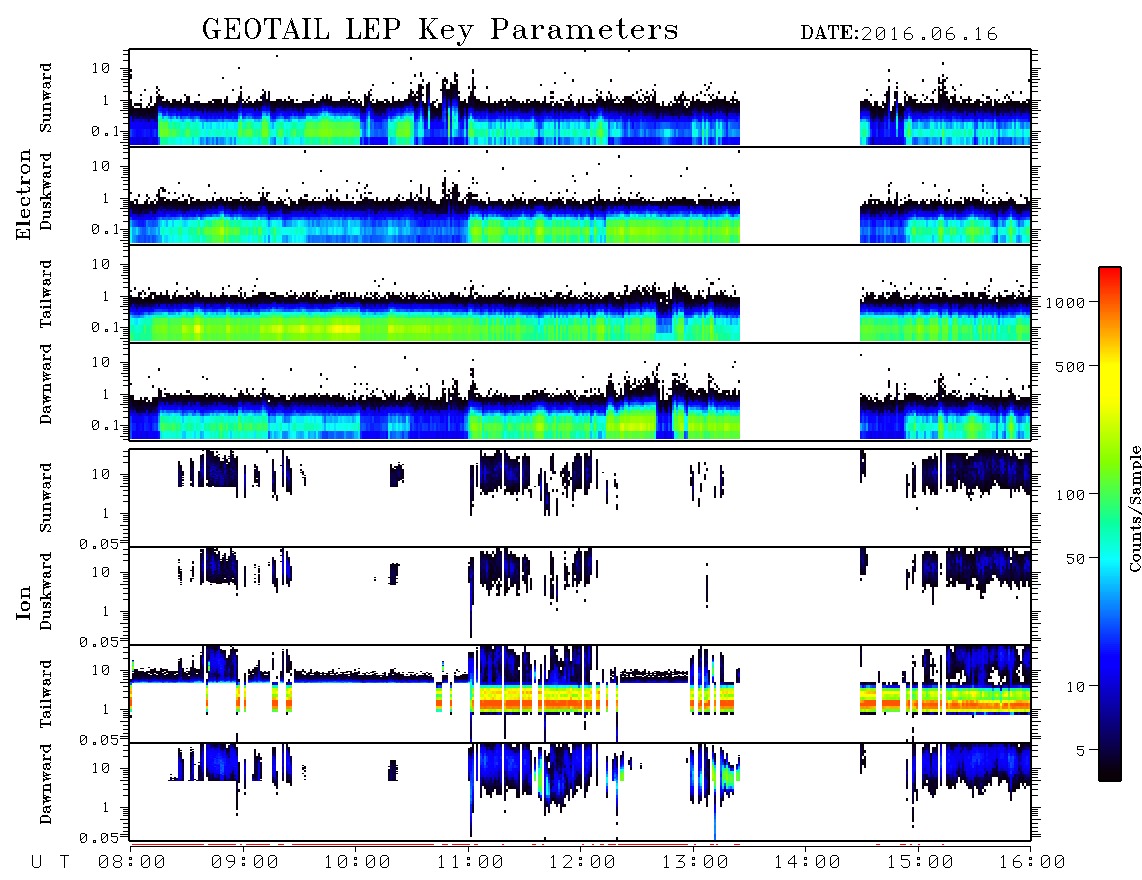Select the Ion Sunward axis label

pos(46,497)
